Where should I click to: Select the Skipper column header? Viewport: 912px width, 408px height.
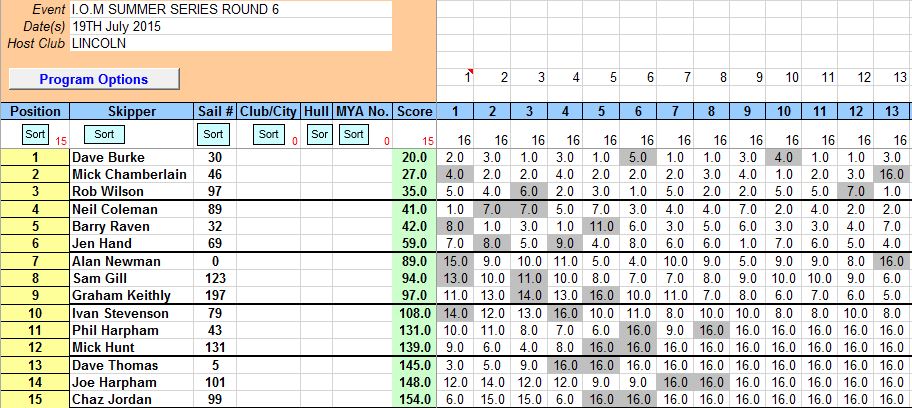click(130, 111)
